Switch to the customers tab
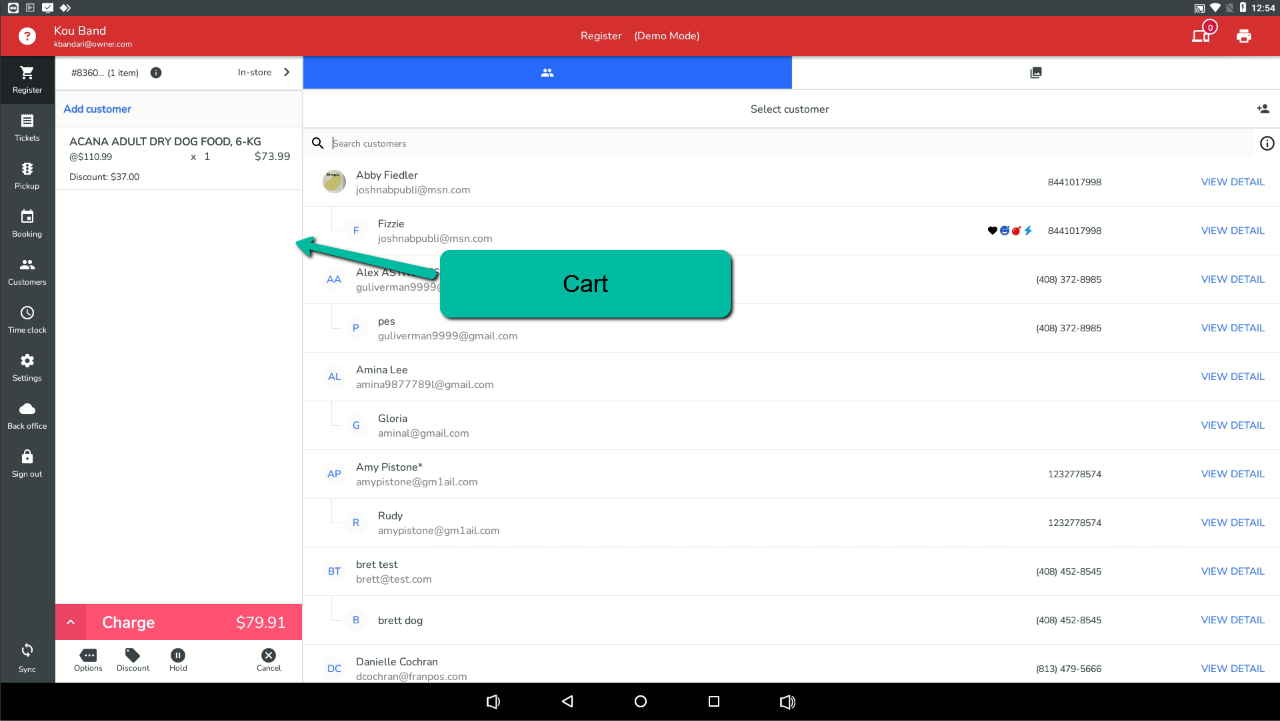Viewport: 1280px width, 721px height. [547, 73]
